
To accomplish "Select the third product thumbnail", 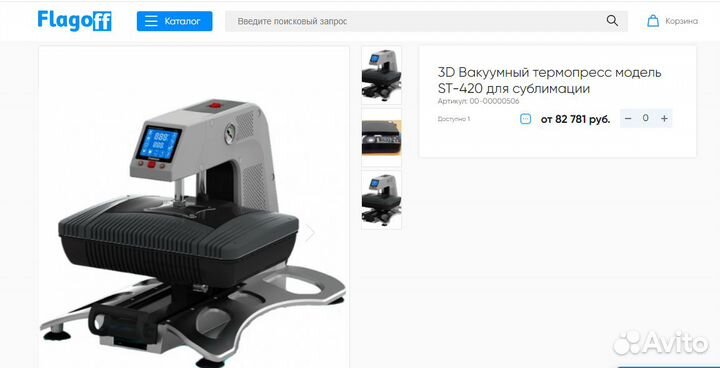I will click(x=381, y=200).
